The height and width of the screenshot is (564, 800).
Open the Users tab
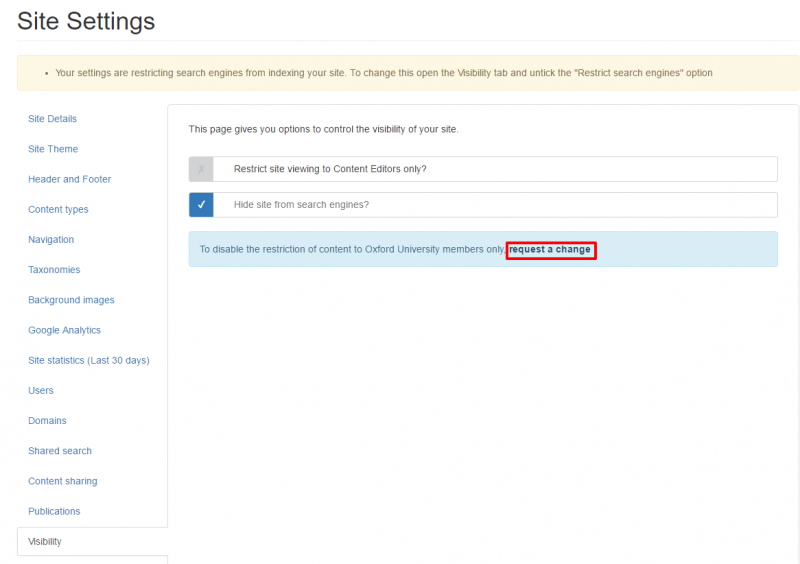41,390
